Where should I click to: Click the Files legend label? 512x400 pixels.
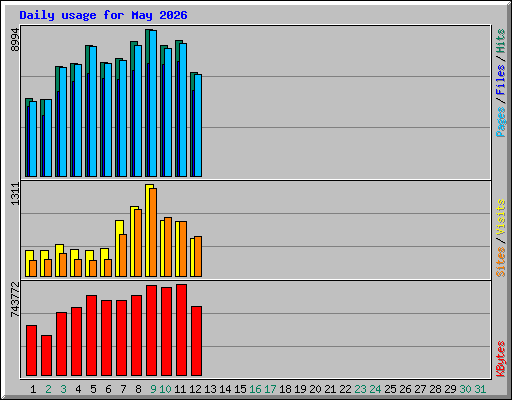(x=501, y=80)
